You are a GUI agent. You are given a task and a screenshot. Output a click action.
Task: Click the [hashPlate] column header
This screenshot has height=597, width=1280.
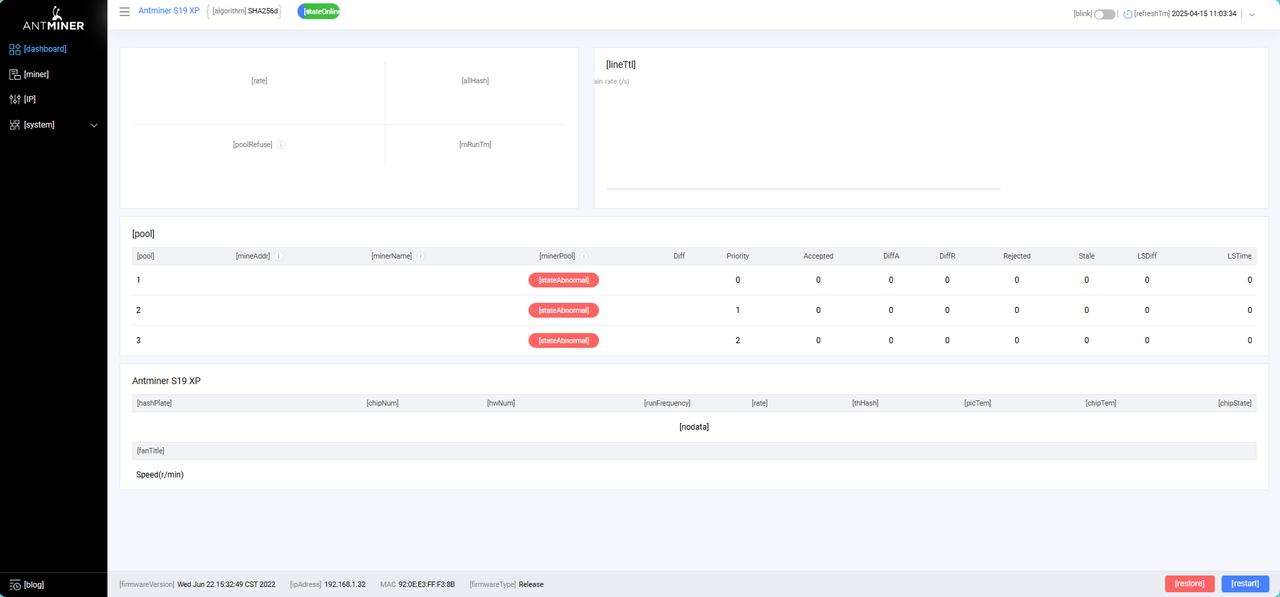tap(154, 403)
